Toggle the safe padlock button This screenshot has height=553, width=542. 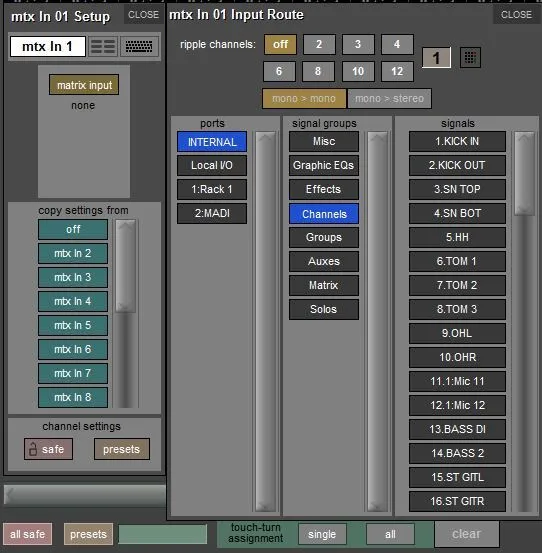click(x=49, y=449)
